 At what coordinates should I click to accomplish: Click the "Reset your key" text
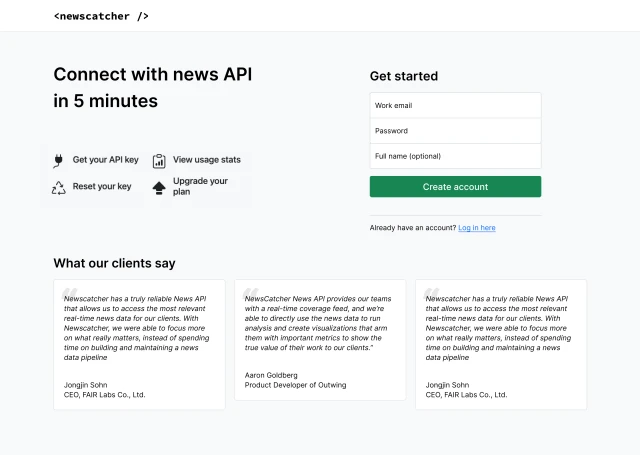point(102,186)
